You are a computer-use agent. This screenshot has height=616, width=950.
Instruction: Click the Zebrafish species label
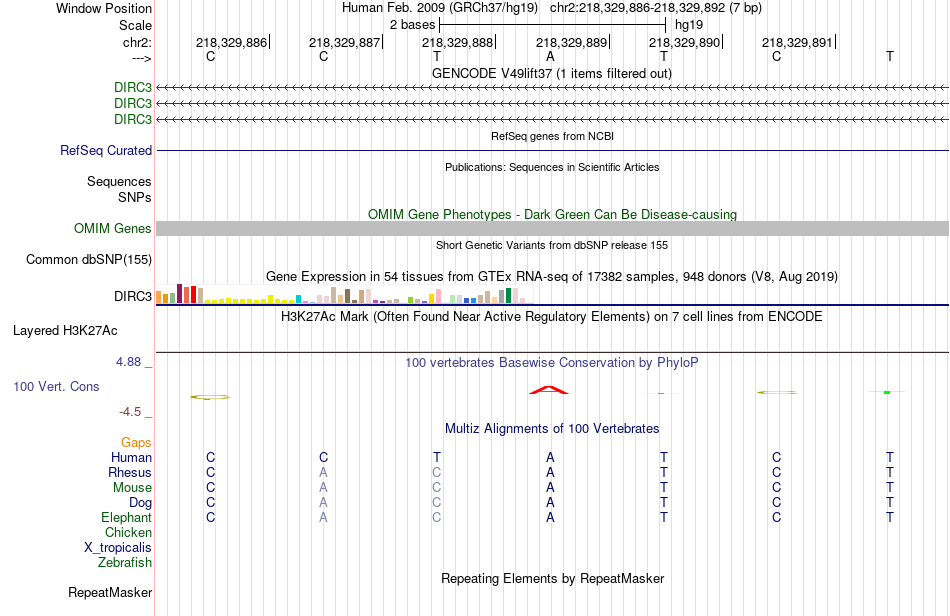pos(125,563)
